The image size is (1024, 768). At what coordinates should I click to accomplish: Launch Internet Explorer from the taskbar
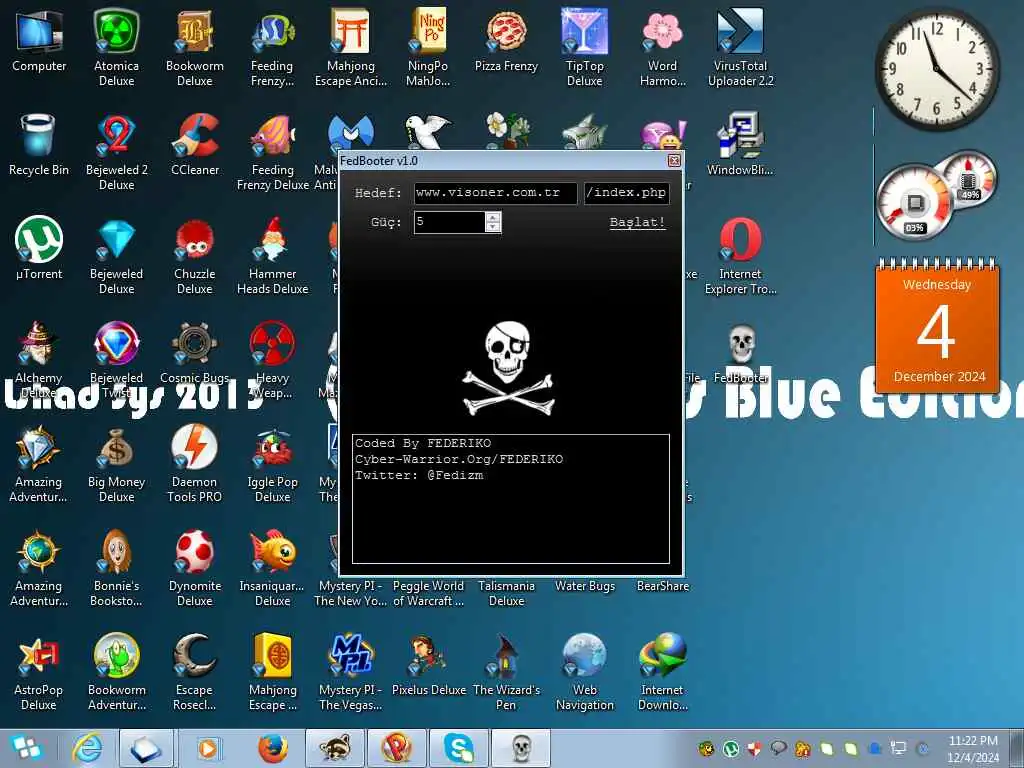tap(87, 748)
